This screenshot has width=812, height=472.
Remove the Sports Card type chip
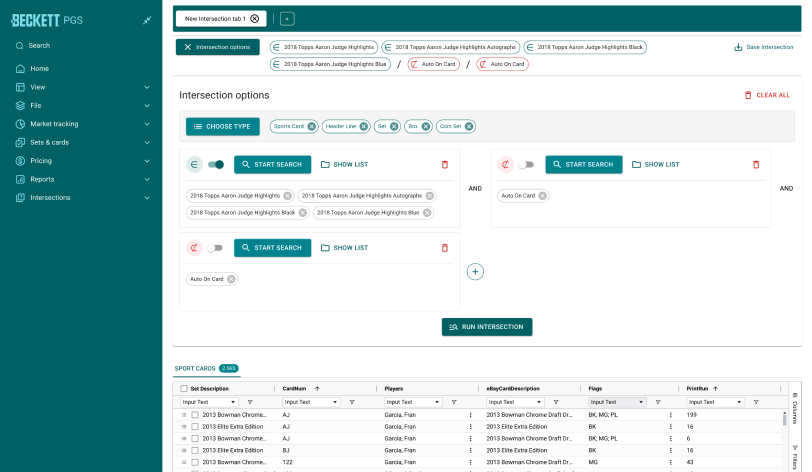pos(311,126)
